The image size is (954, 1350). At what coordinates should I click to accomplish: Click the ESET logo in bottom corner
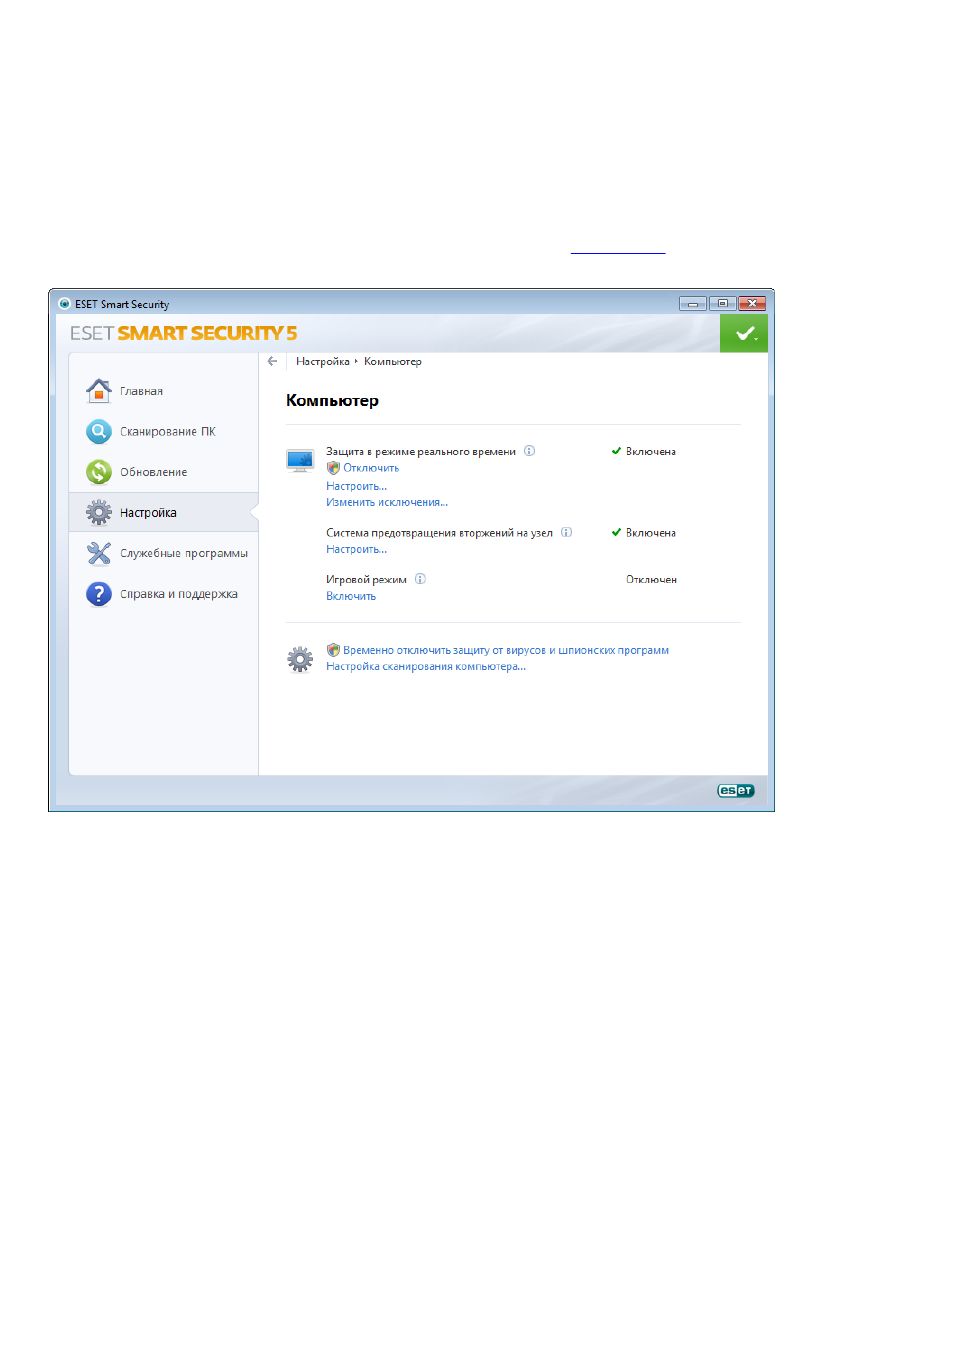pyautogui.click(x=735, y=791)
